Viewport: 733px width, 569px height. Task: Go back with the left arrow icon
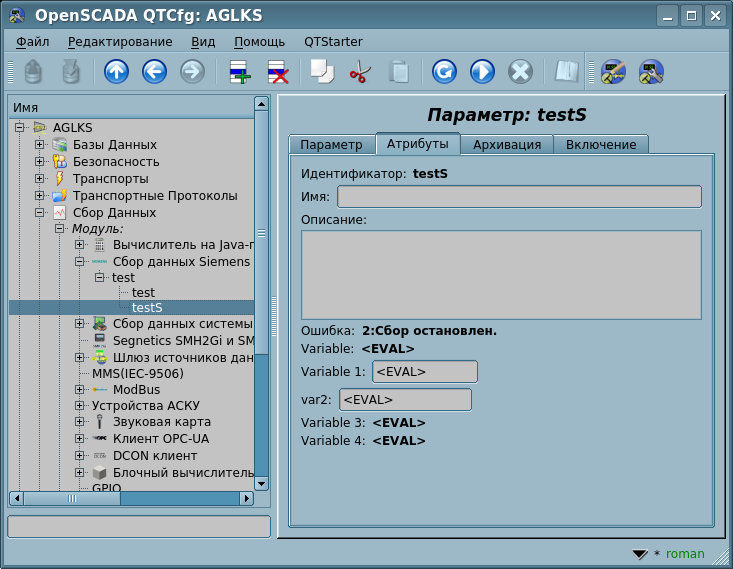point(154,72)
